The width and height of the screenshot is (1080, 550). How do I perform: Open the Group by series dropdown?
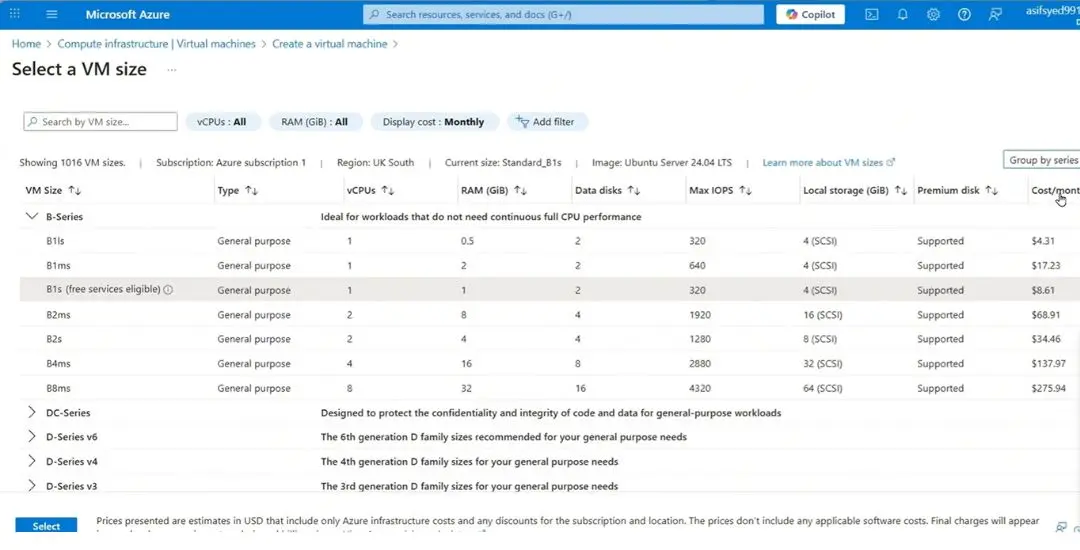click(x=1041, y=160)
